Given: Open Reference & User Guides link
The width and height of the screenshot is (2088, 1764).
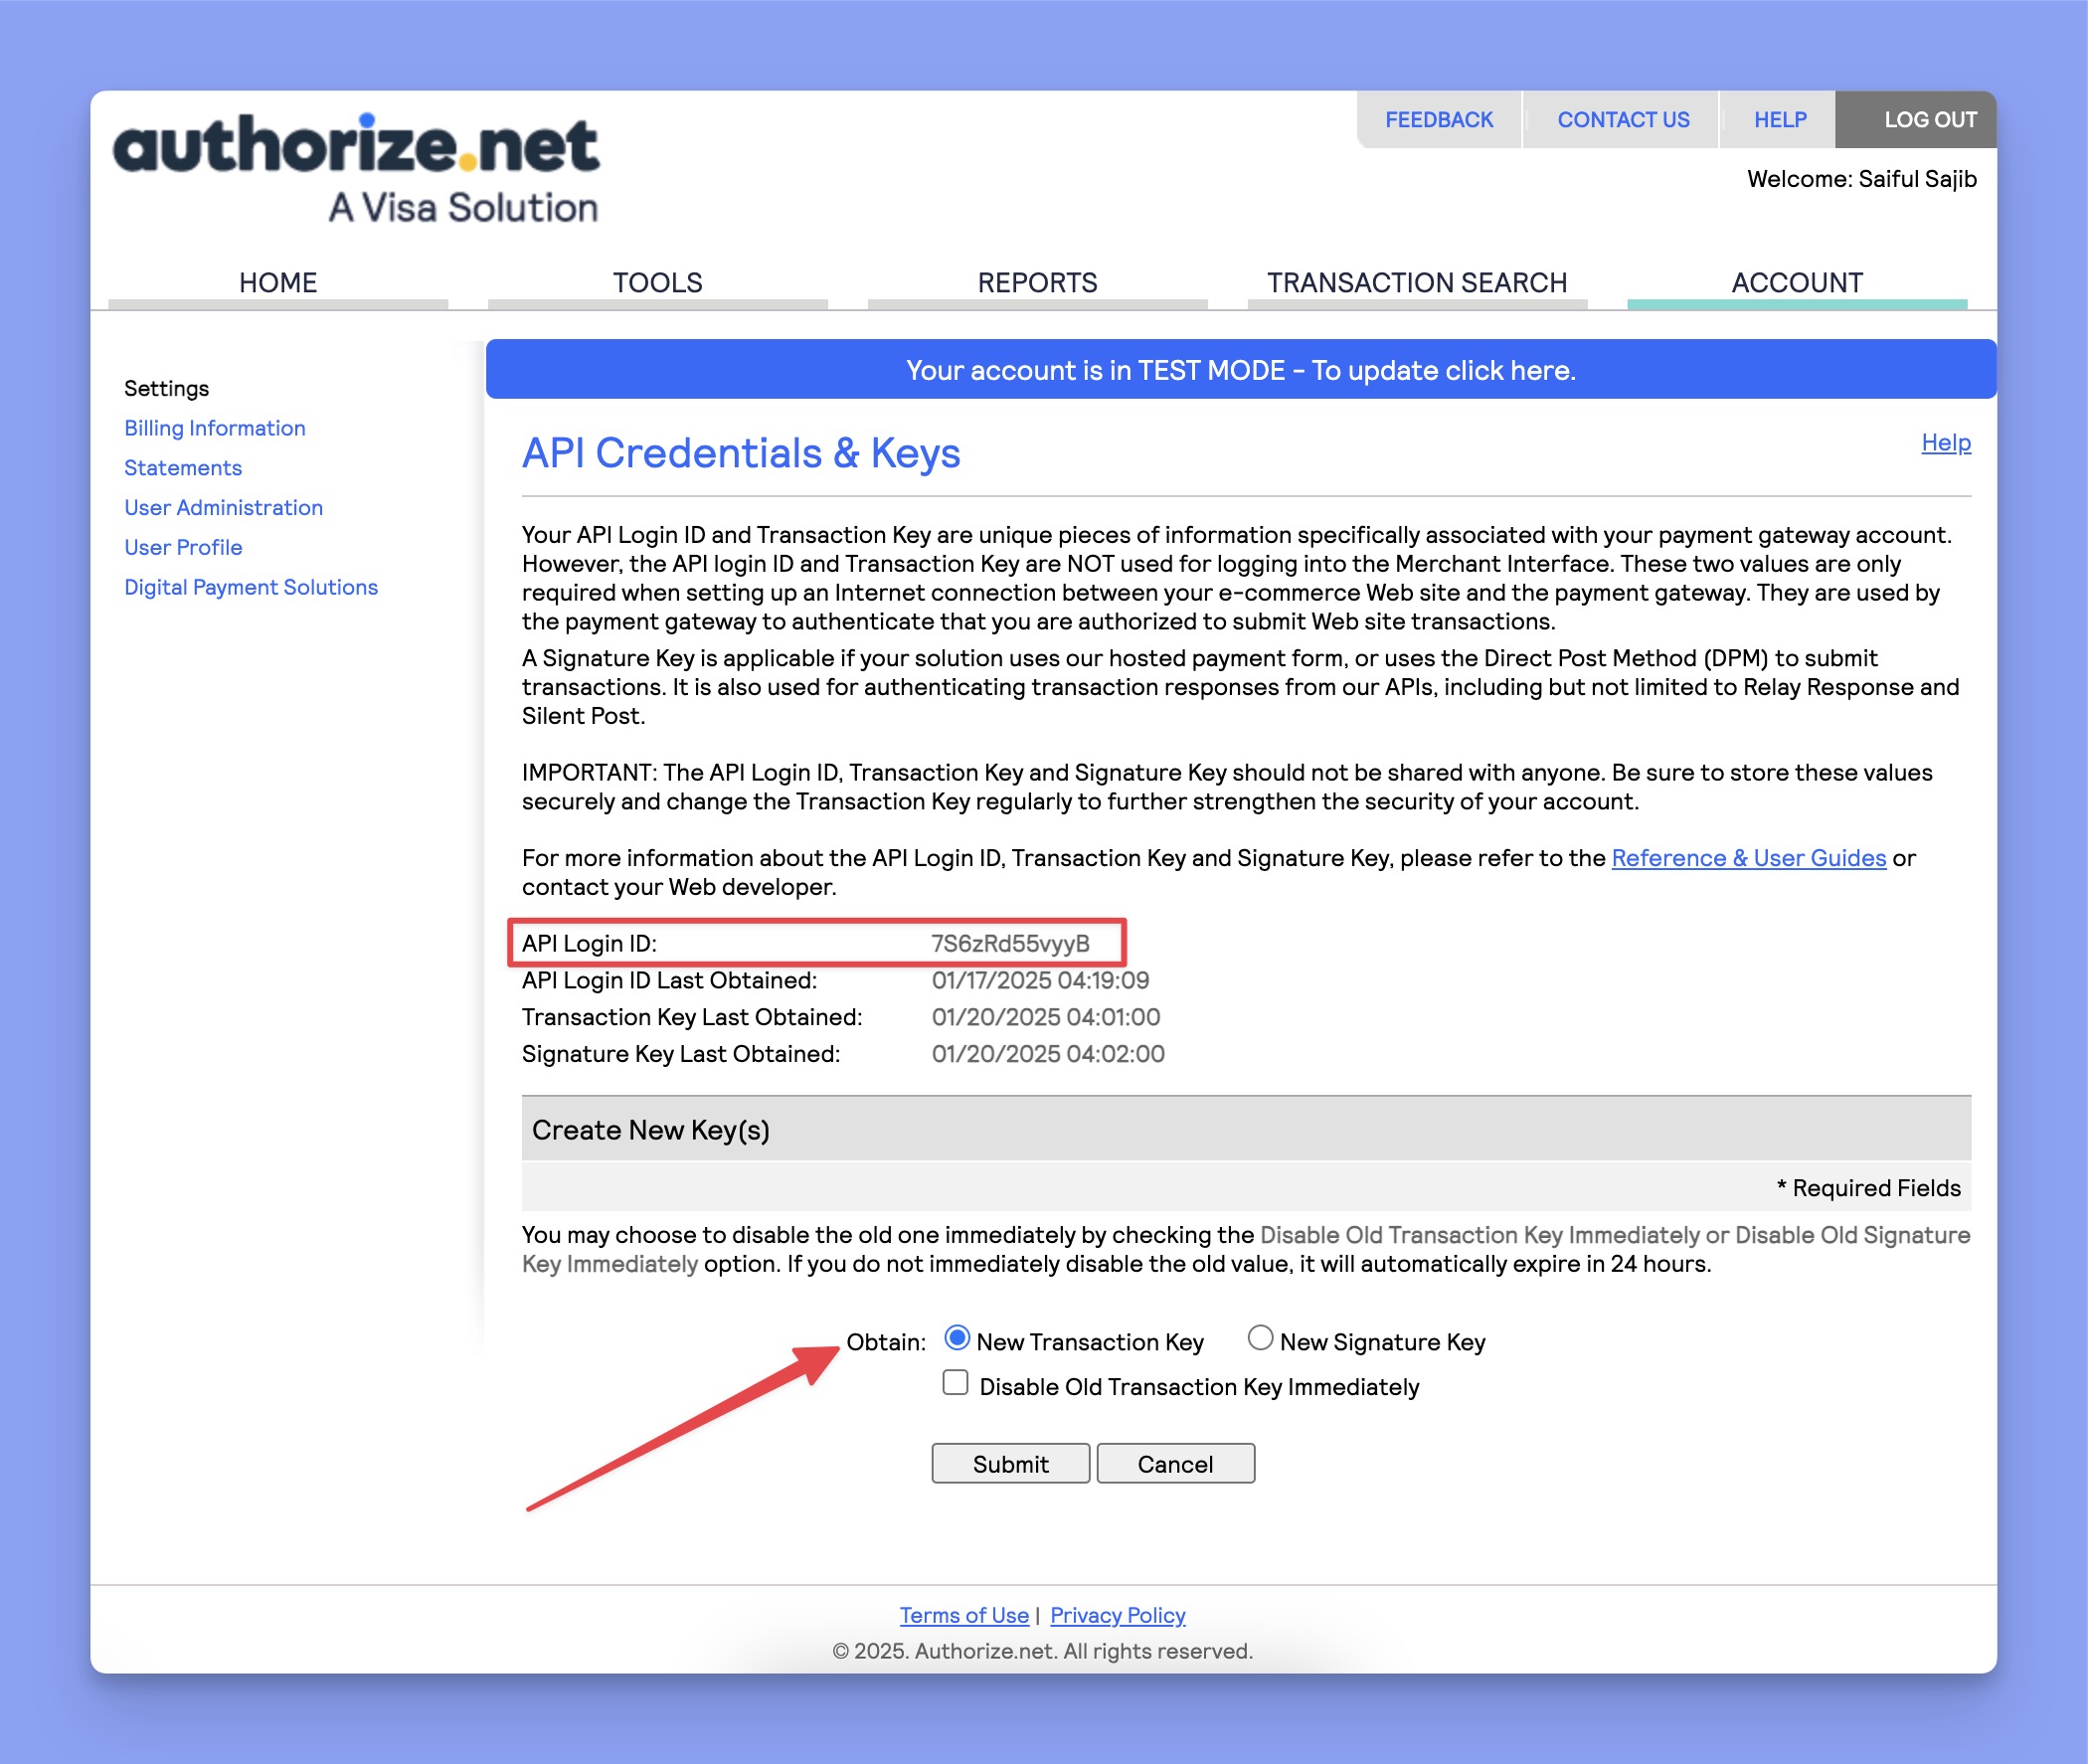Looking at the screenshot, I should point(1748,858).
